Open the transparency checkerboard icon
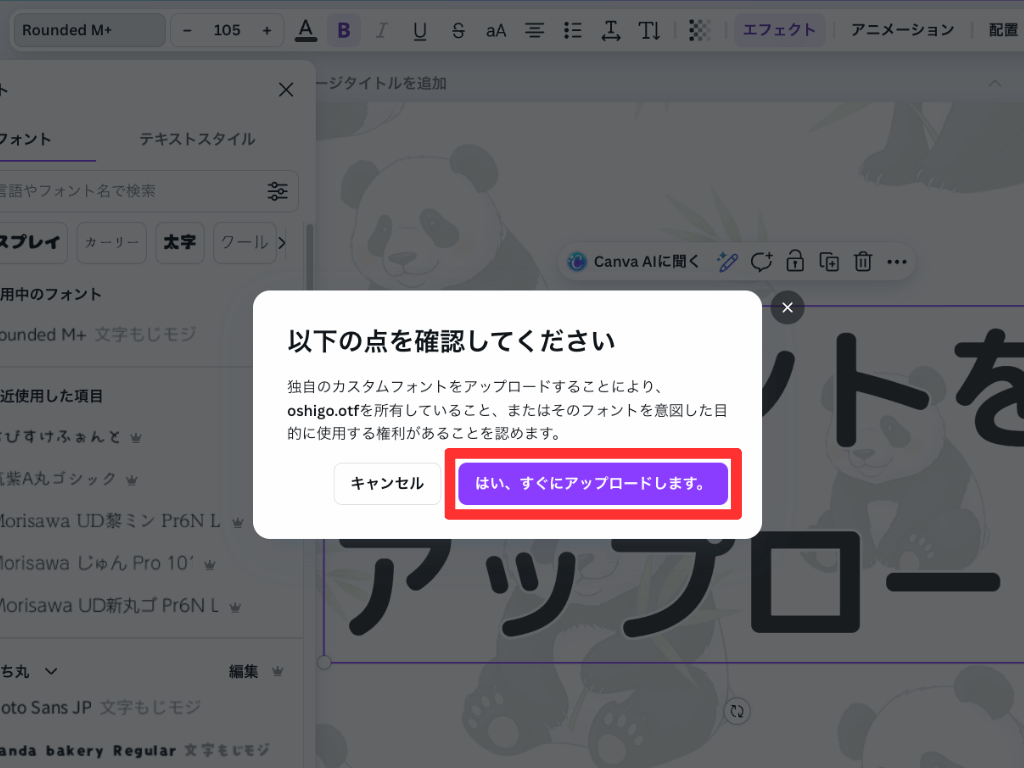The width and height of the screenshot is (1024, 768). point(698,30)
